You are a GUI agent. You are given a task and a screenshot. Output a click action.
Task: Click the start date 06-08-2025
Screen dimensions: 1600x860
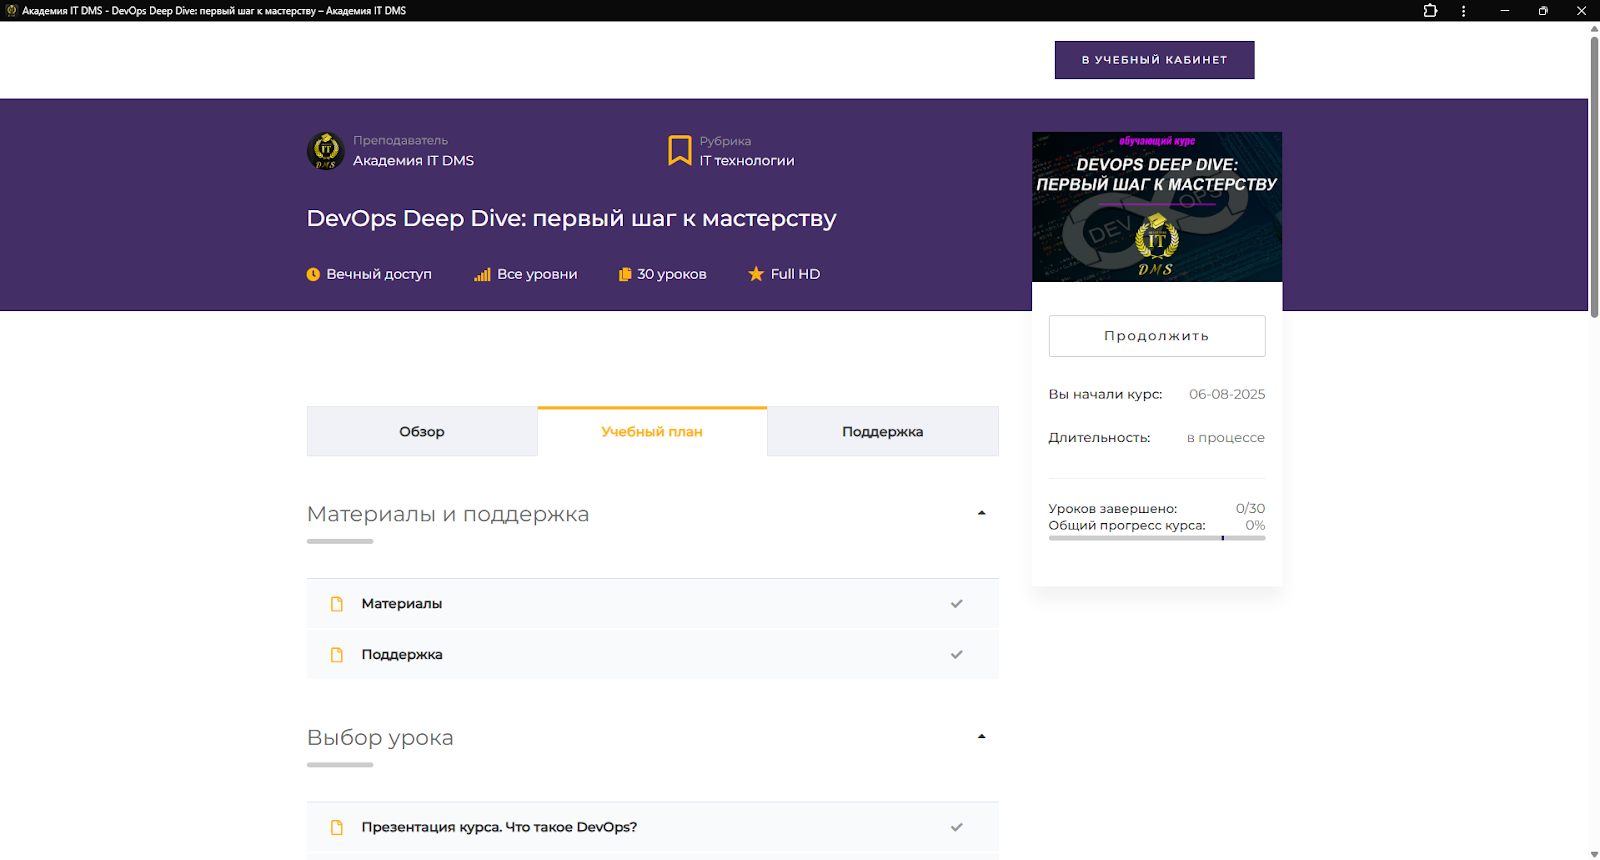(1227, 394)
